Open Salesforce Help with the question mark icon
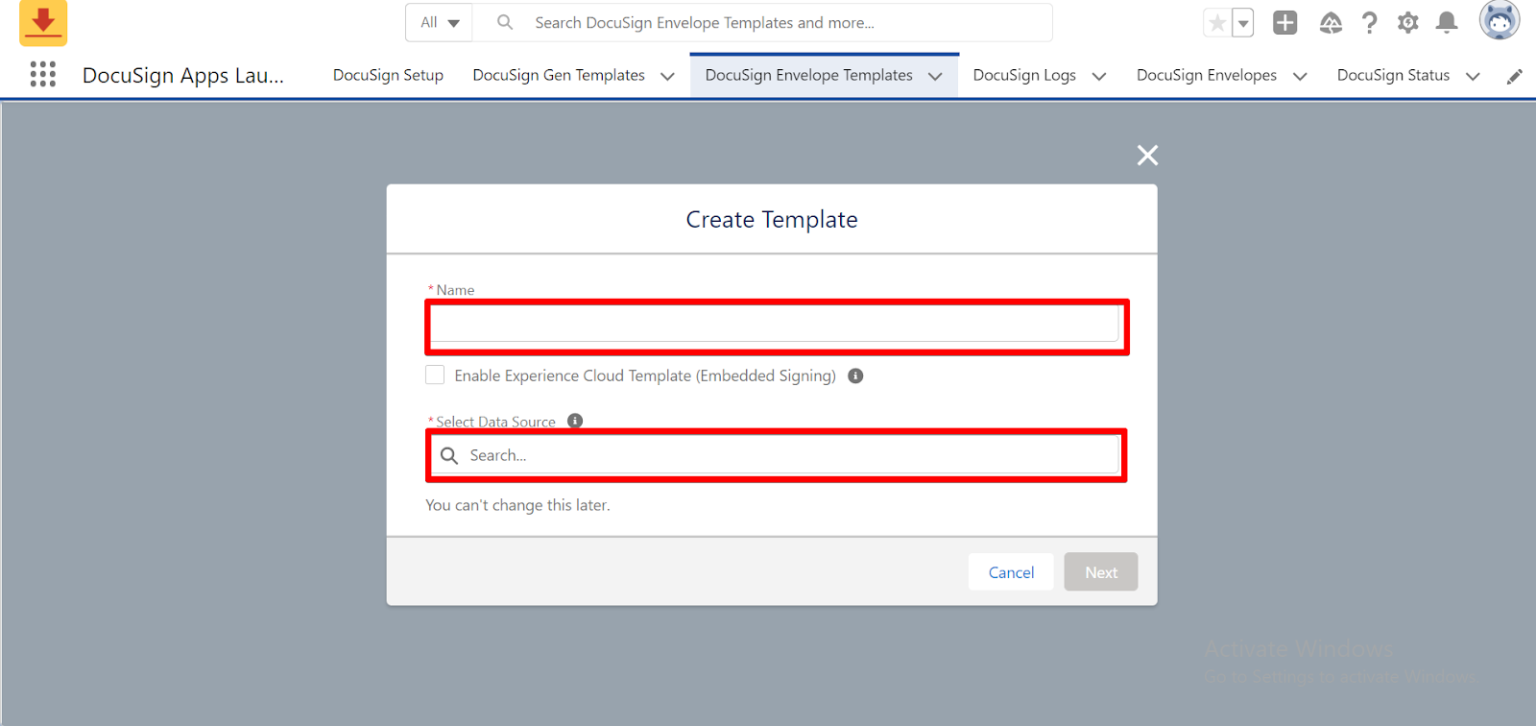 [x=1369, y=22]
